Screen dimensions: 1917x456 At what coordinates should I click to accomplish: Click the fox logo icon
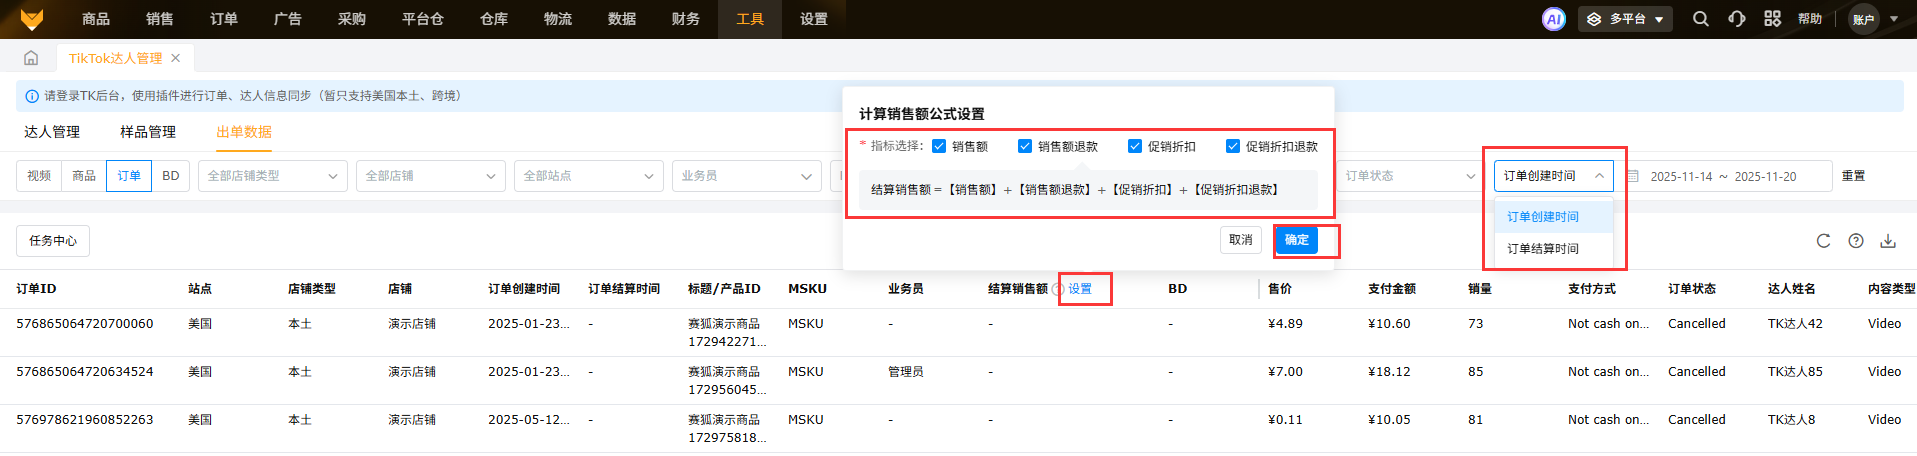[x=32, y=19]
